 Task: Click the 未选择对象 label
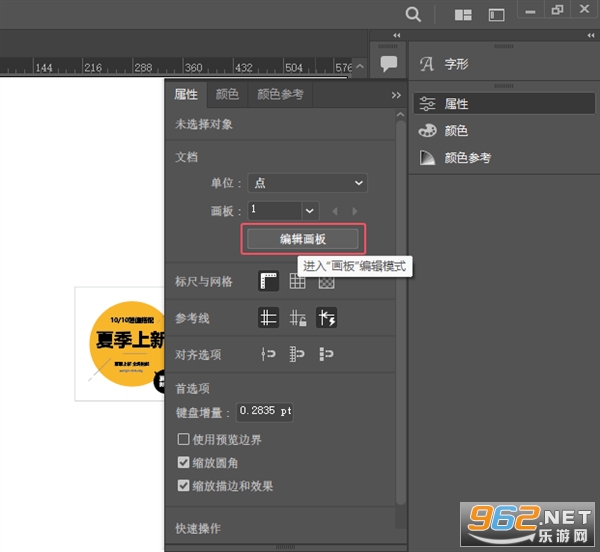[204, 124]
